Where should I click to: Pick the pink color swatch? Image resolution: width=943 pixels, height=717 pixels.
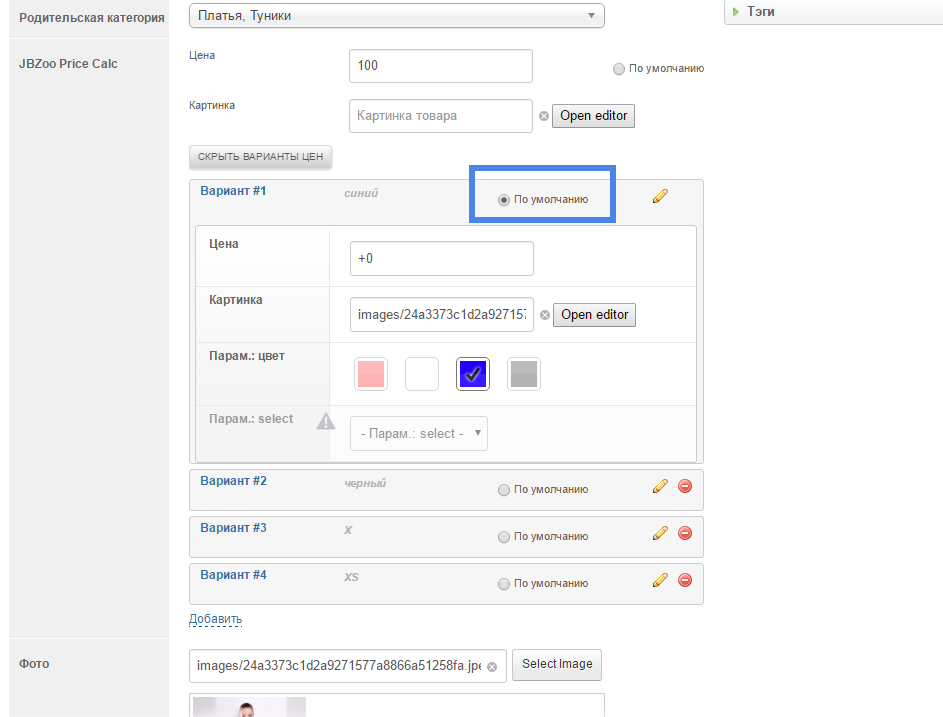(x=371, y=374)
